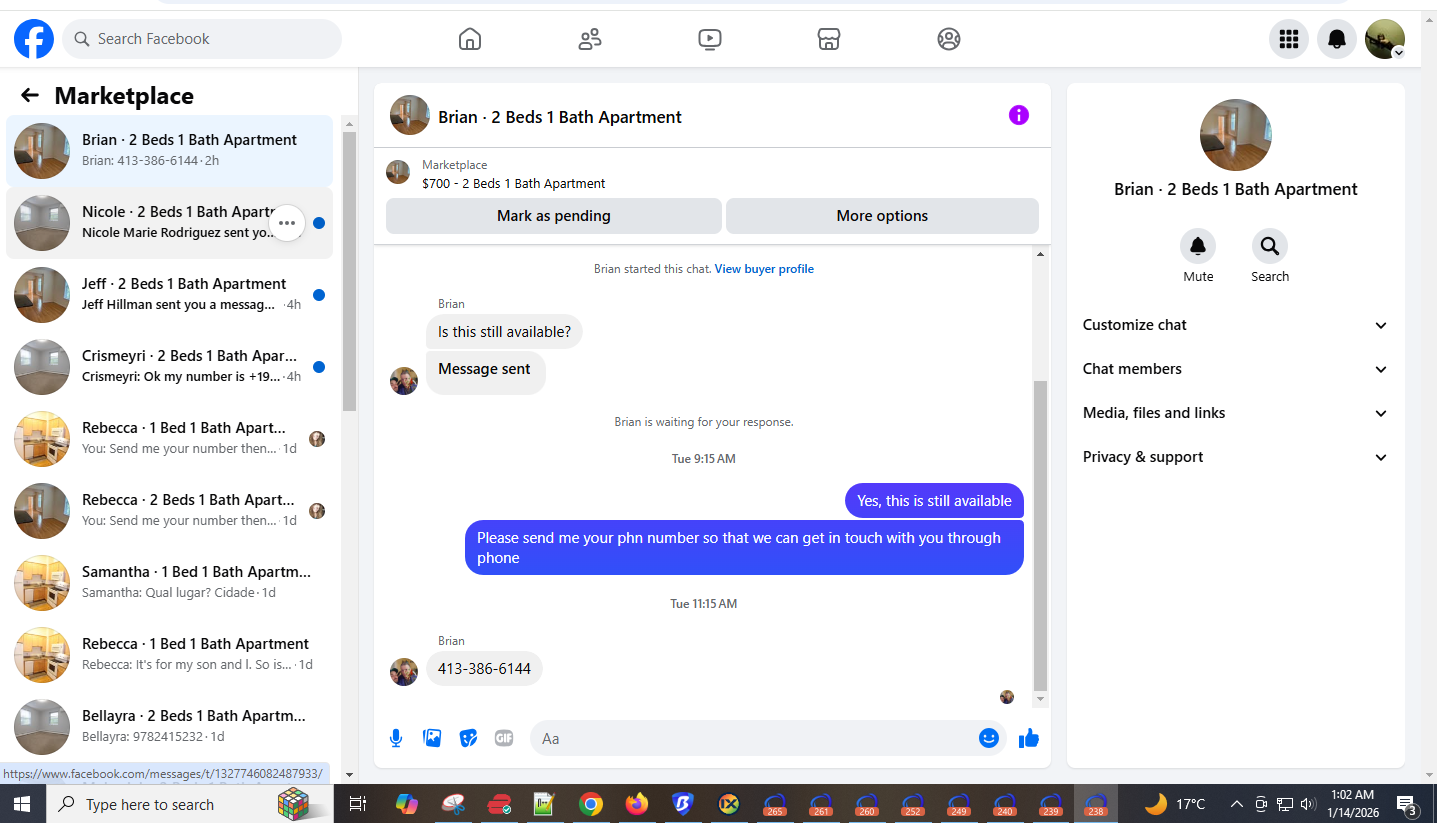Expand the Privacy & support section
The height and width of the screenshot is (823, 1437).
pos(1236,457)
